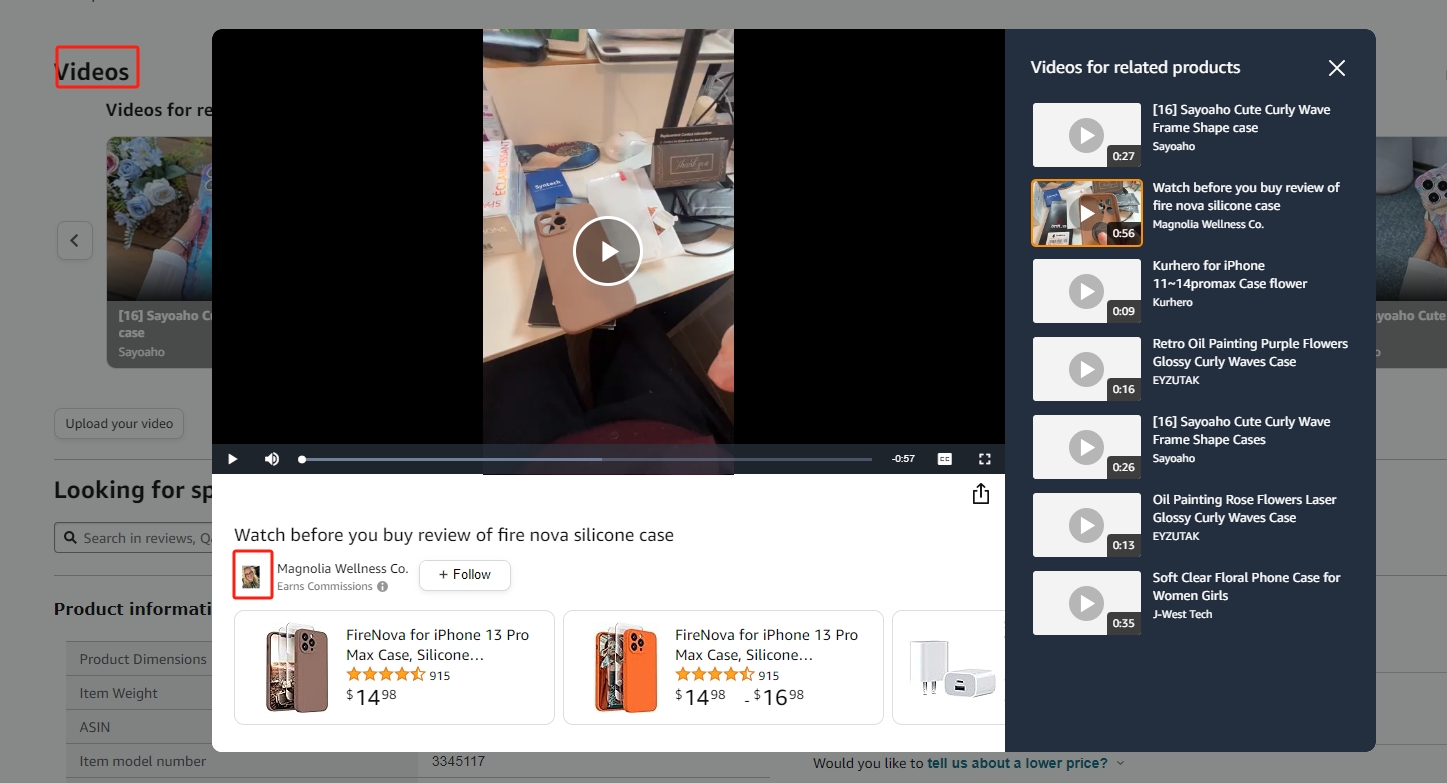The height and width of the screenshot is (783, 1447).
Task: Play the 0:26 Sayoaho Curly Wave Frame Shape Cases video
Action: pyautogui.click(x=1086, y=447)
